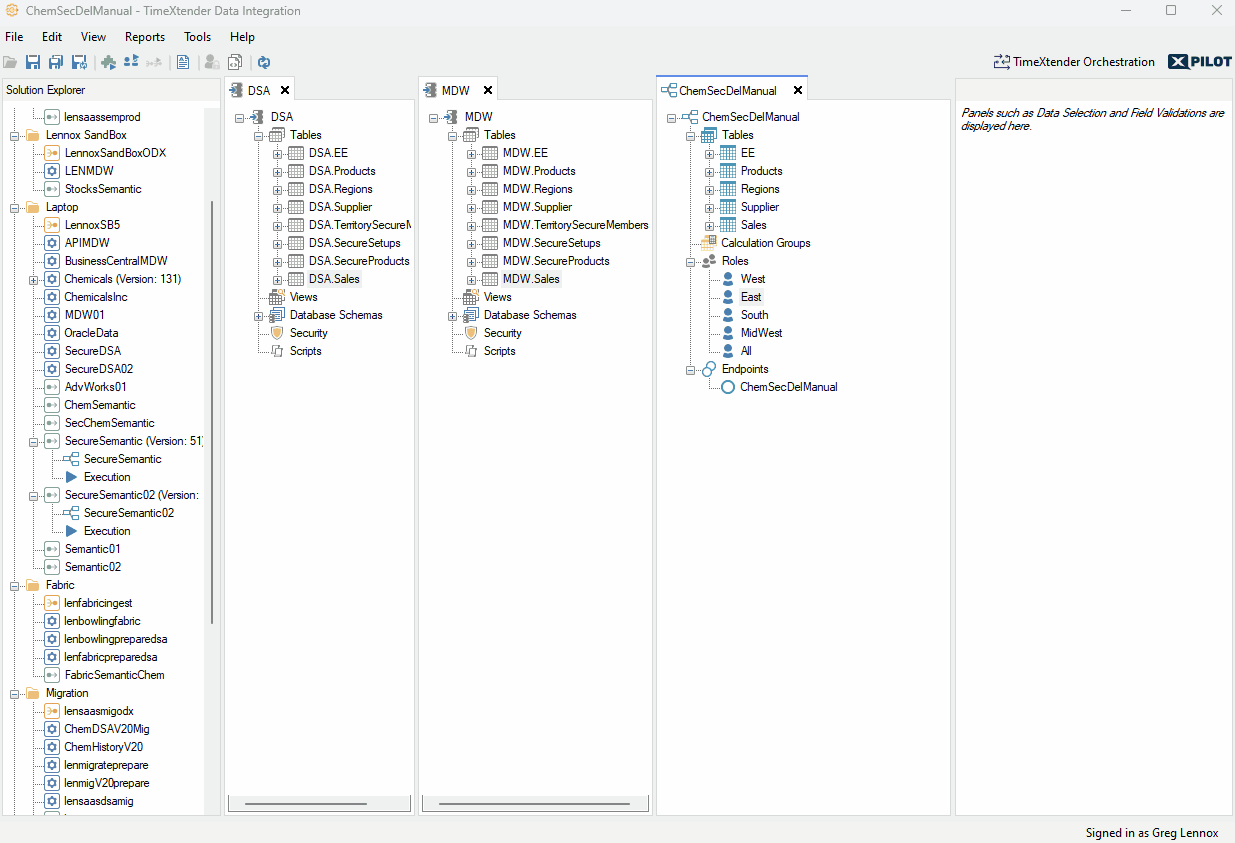The width and height of the screenshot is (1235, 843).
Task: Collapse the Fabric folder node
Action: [15, 586]
